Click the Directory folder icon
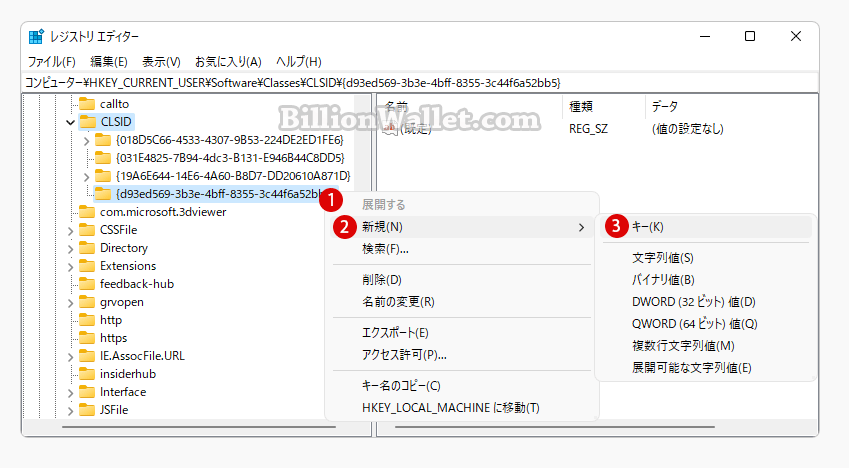This screenshot has width=849, height=468. (87, 248)
